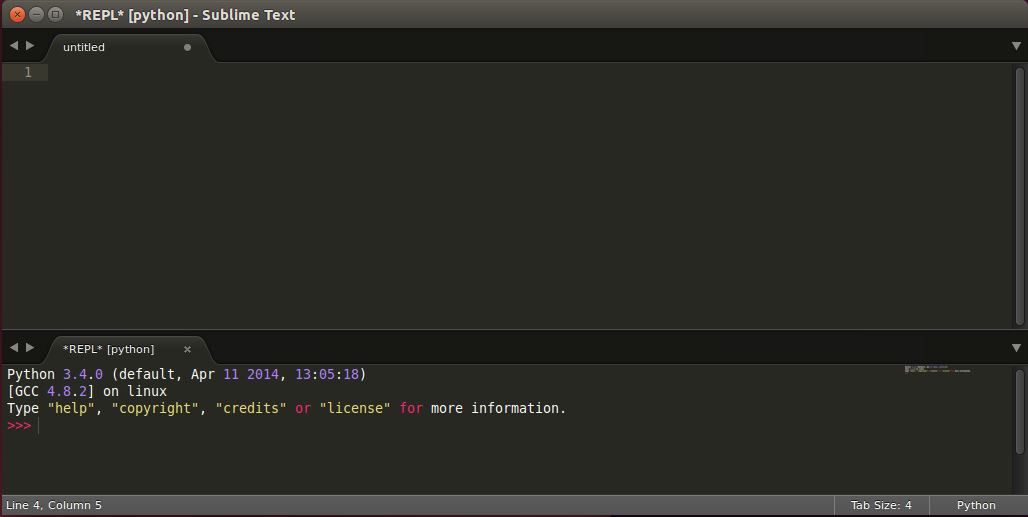Click time 13:05:18 in REPL banner

[327, 374]
